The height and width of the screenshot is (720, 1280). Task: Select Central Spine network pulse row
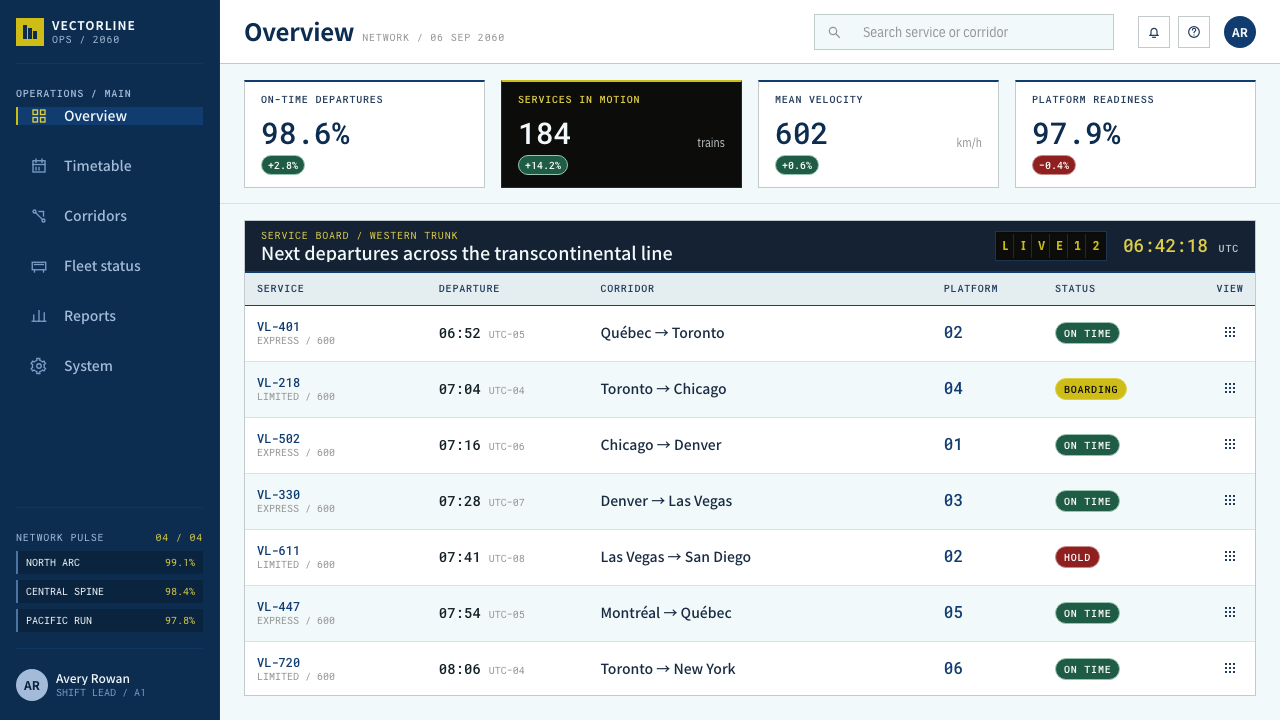tap(110, 592)
